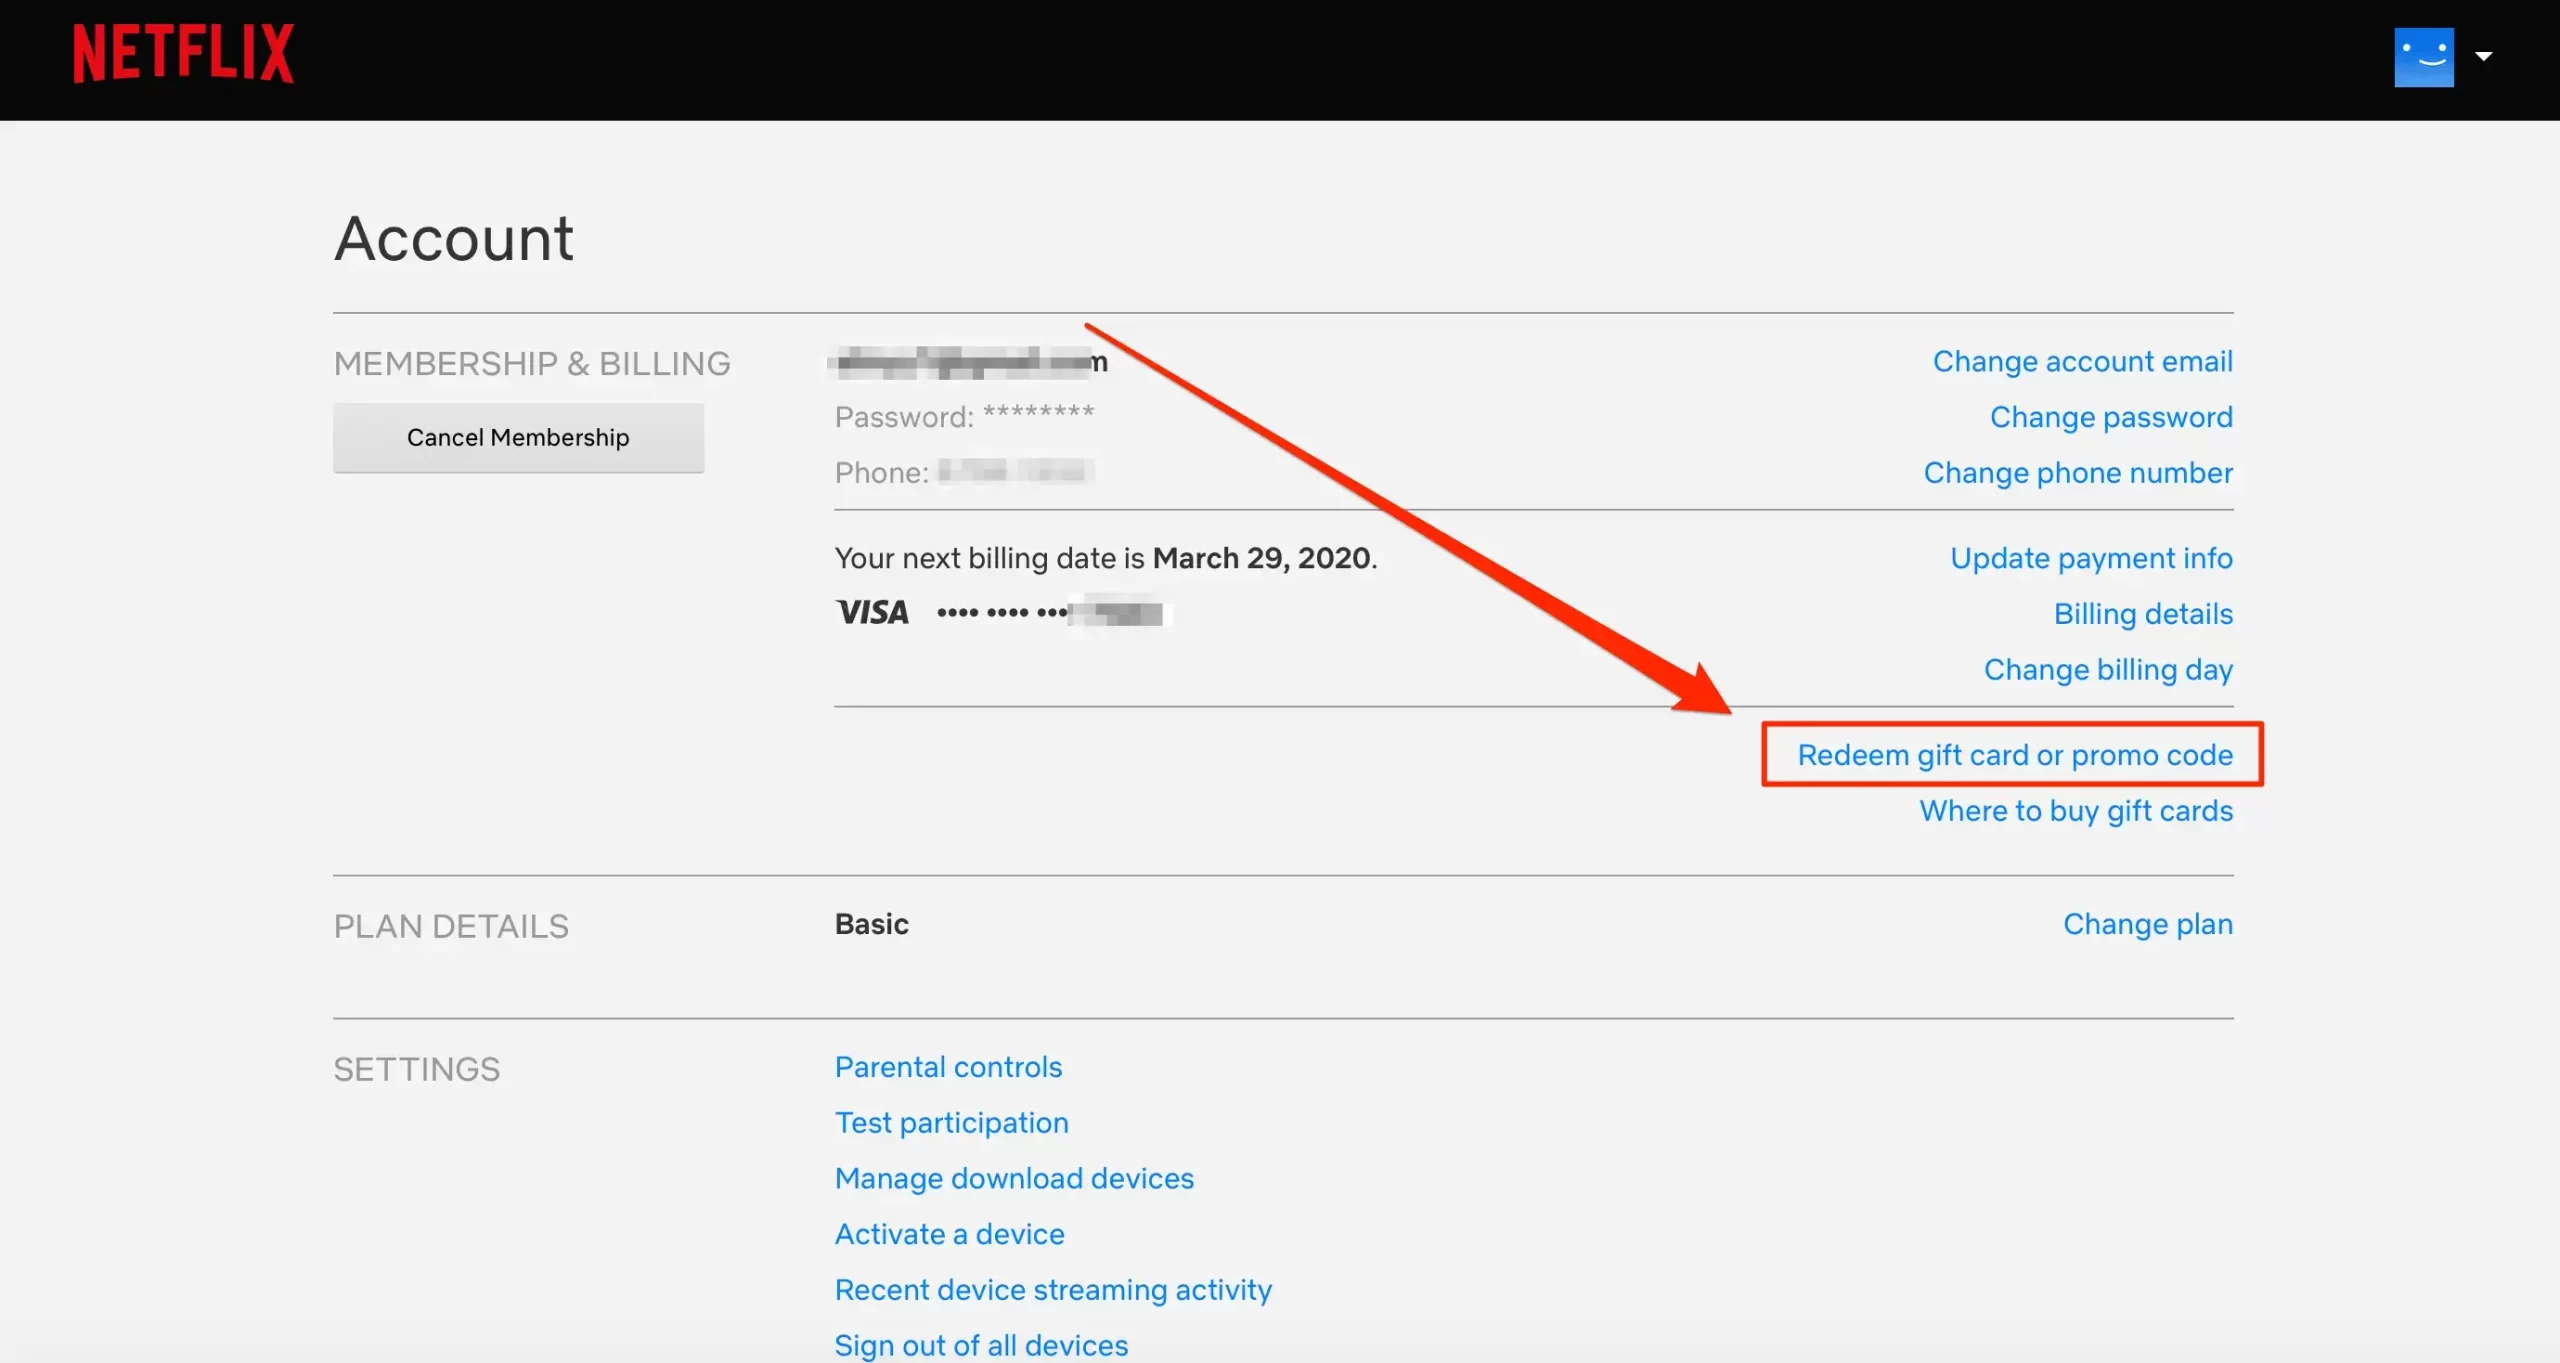Click Update payment info link
Image resolution: width=2560 pixels, height=1363 pixels.
pyautogui.click(x=2090, y=558)
